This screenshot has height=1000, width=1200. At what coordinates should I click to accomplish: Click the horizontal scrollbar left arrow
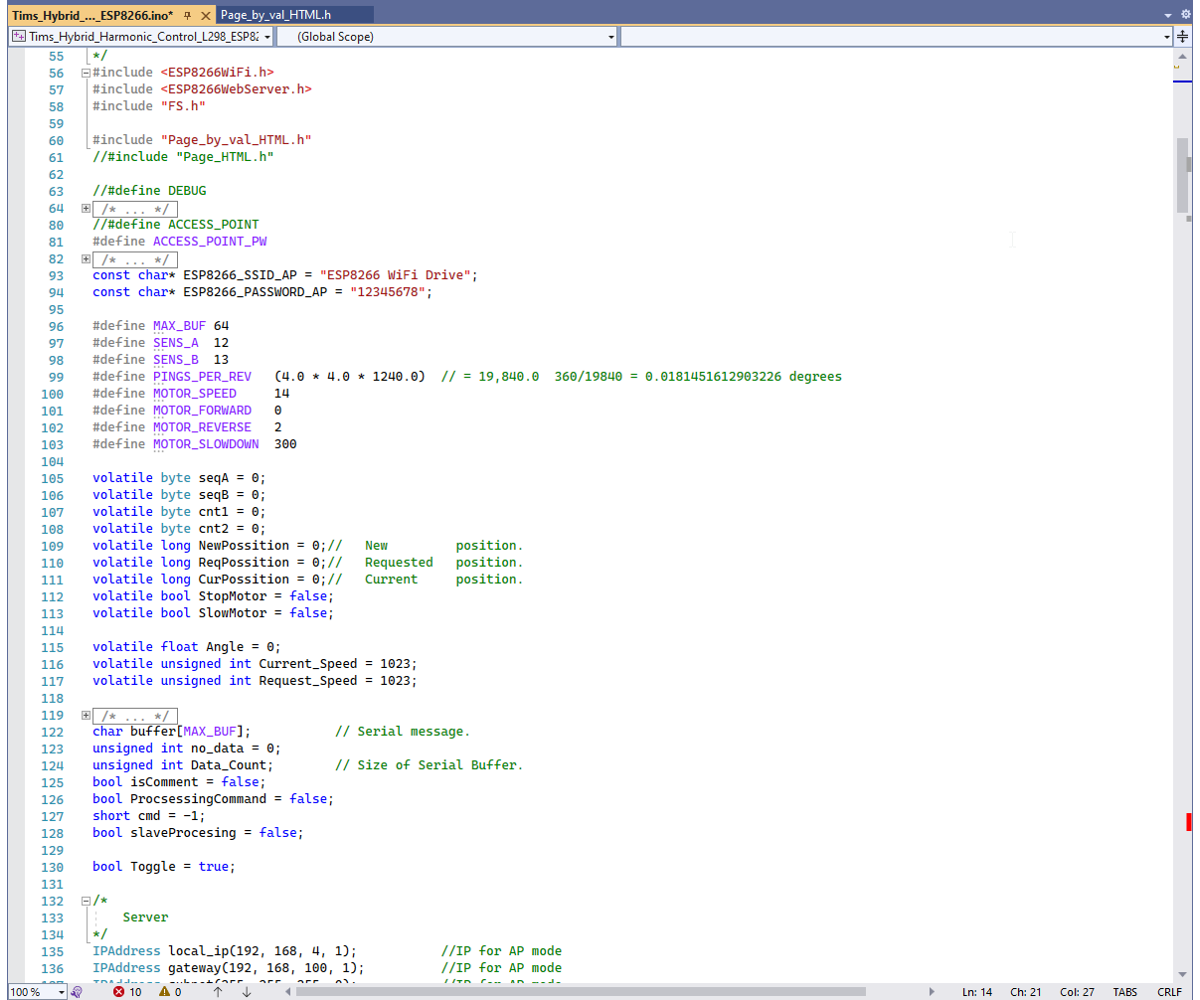288,992
